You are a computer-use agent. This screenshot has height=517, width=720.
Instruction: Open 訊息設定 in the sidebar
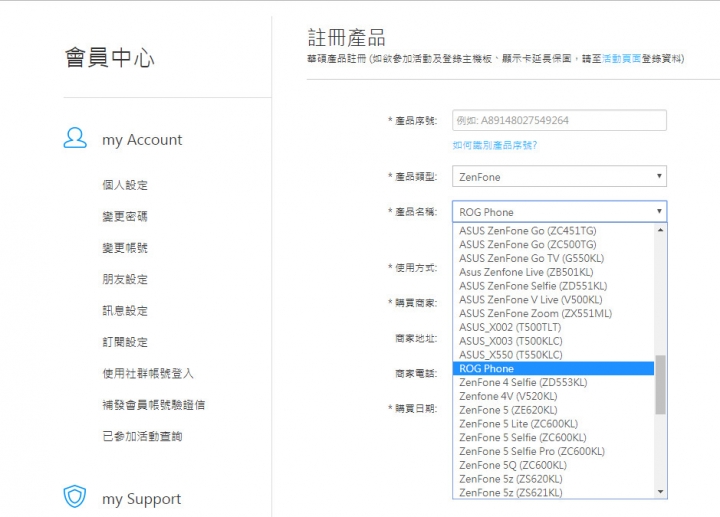tap(125, 310)
